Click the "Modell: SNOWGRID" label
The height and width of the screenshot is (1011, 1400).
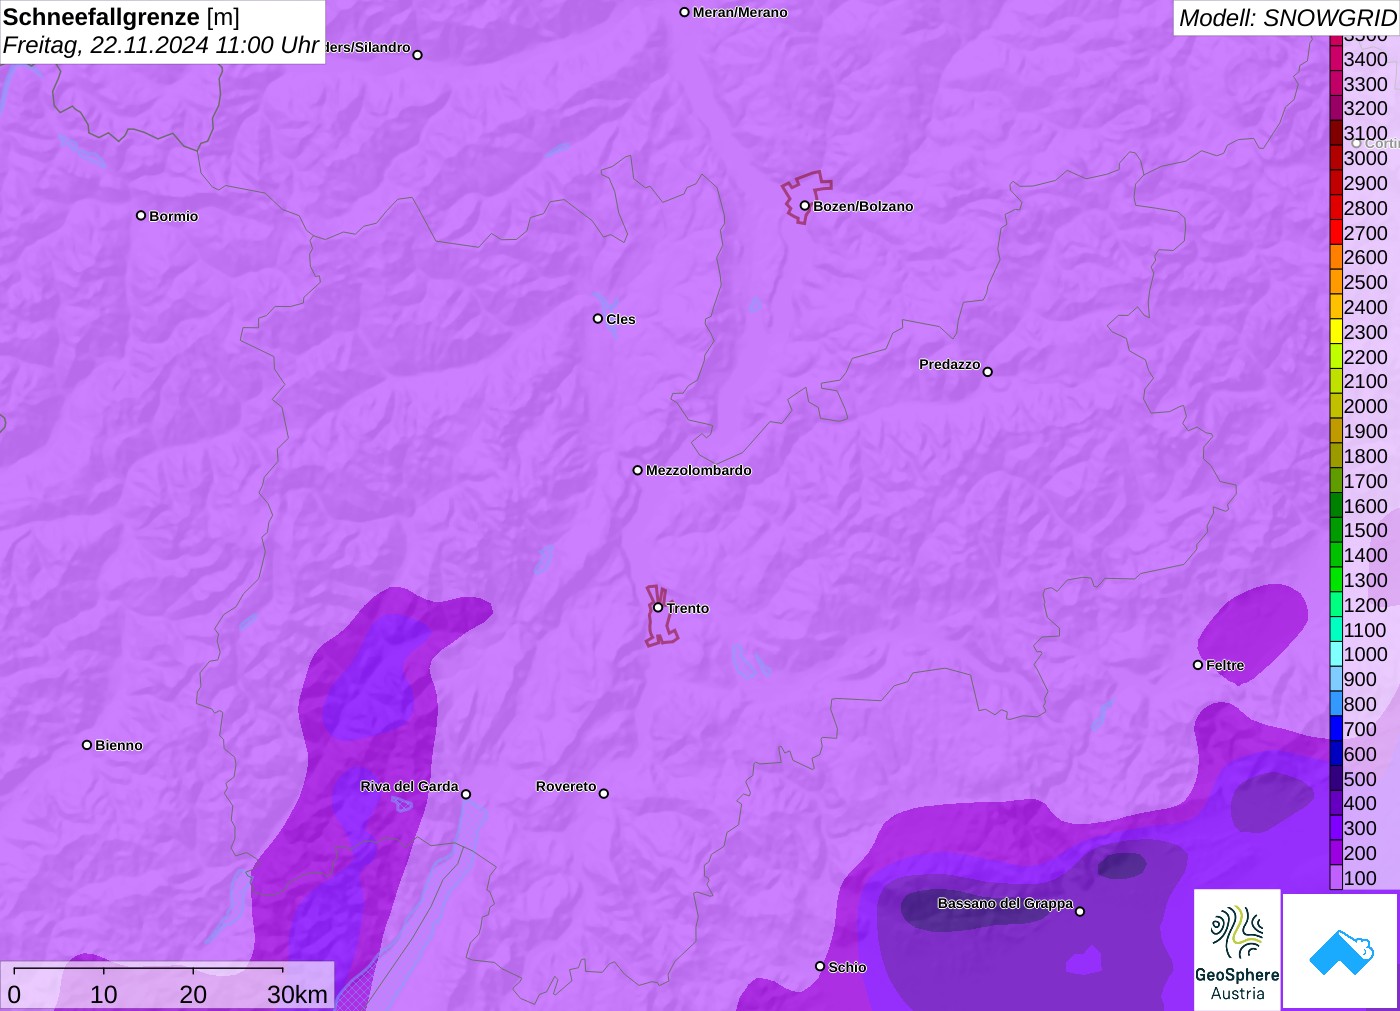tap(1287, 18)
